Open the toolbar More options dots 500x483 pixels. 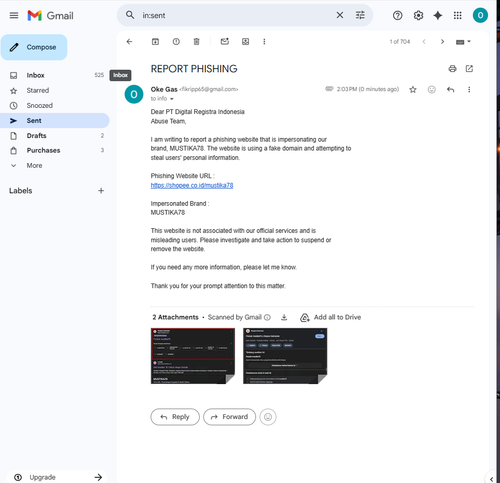264,42
